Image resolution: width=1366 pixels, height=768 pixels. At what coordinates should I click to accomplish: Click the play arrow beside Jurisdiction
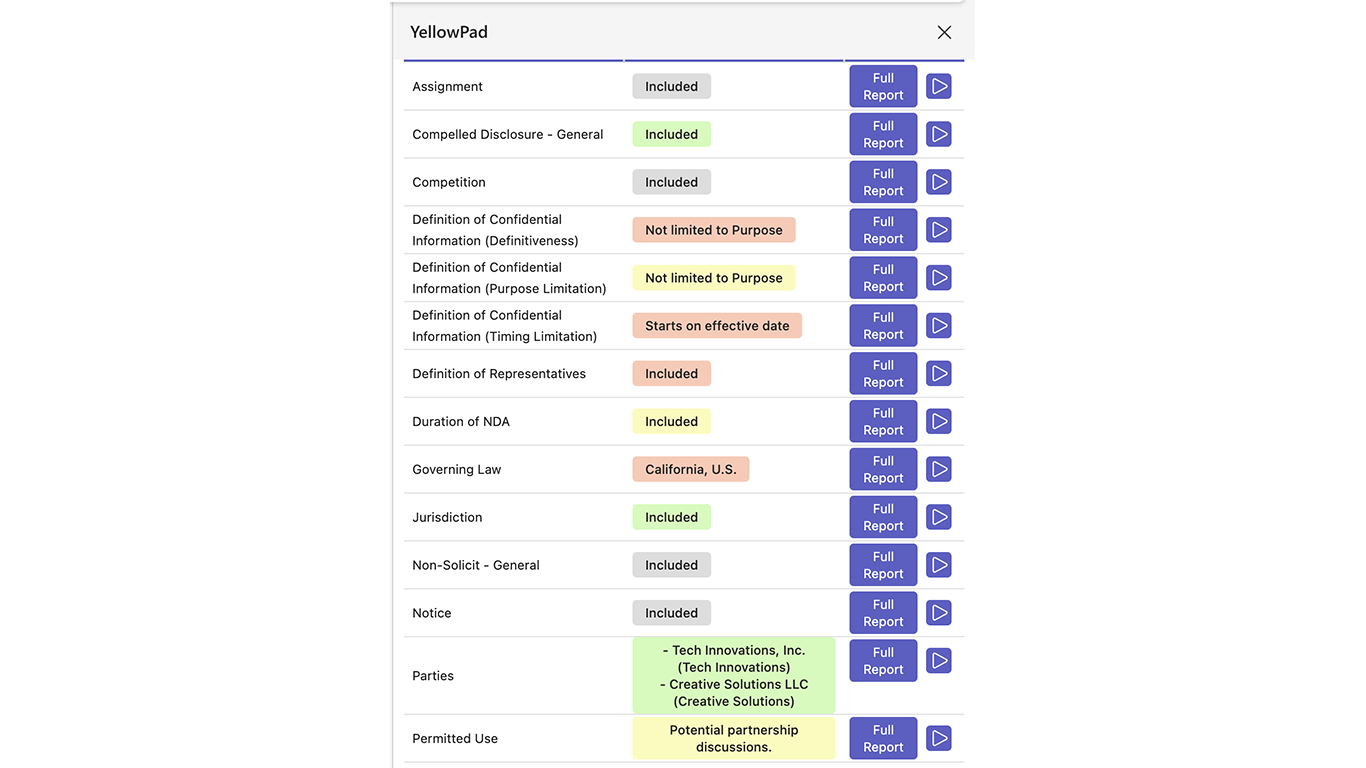pyautogui.click(x=938, y=517)
